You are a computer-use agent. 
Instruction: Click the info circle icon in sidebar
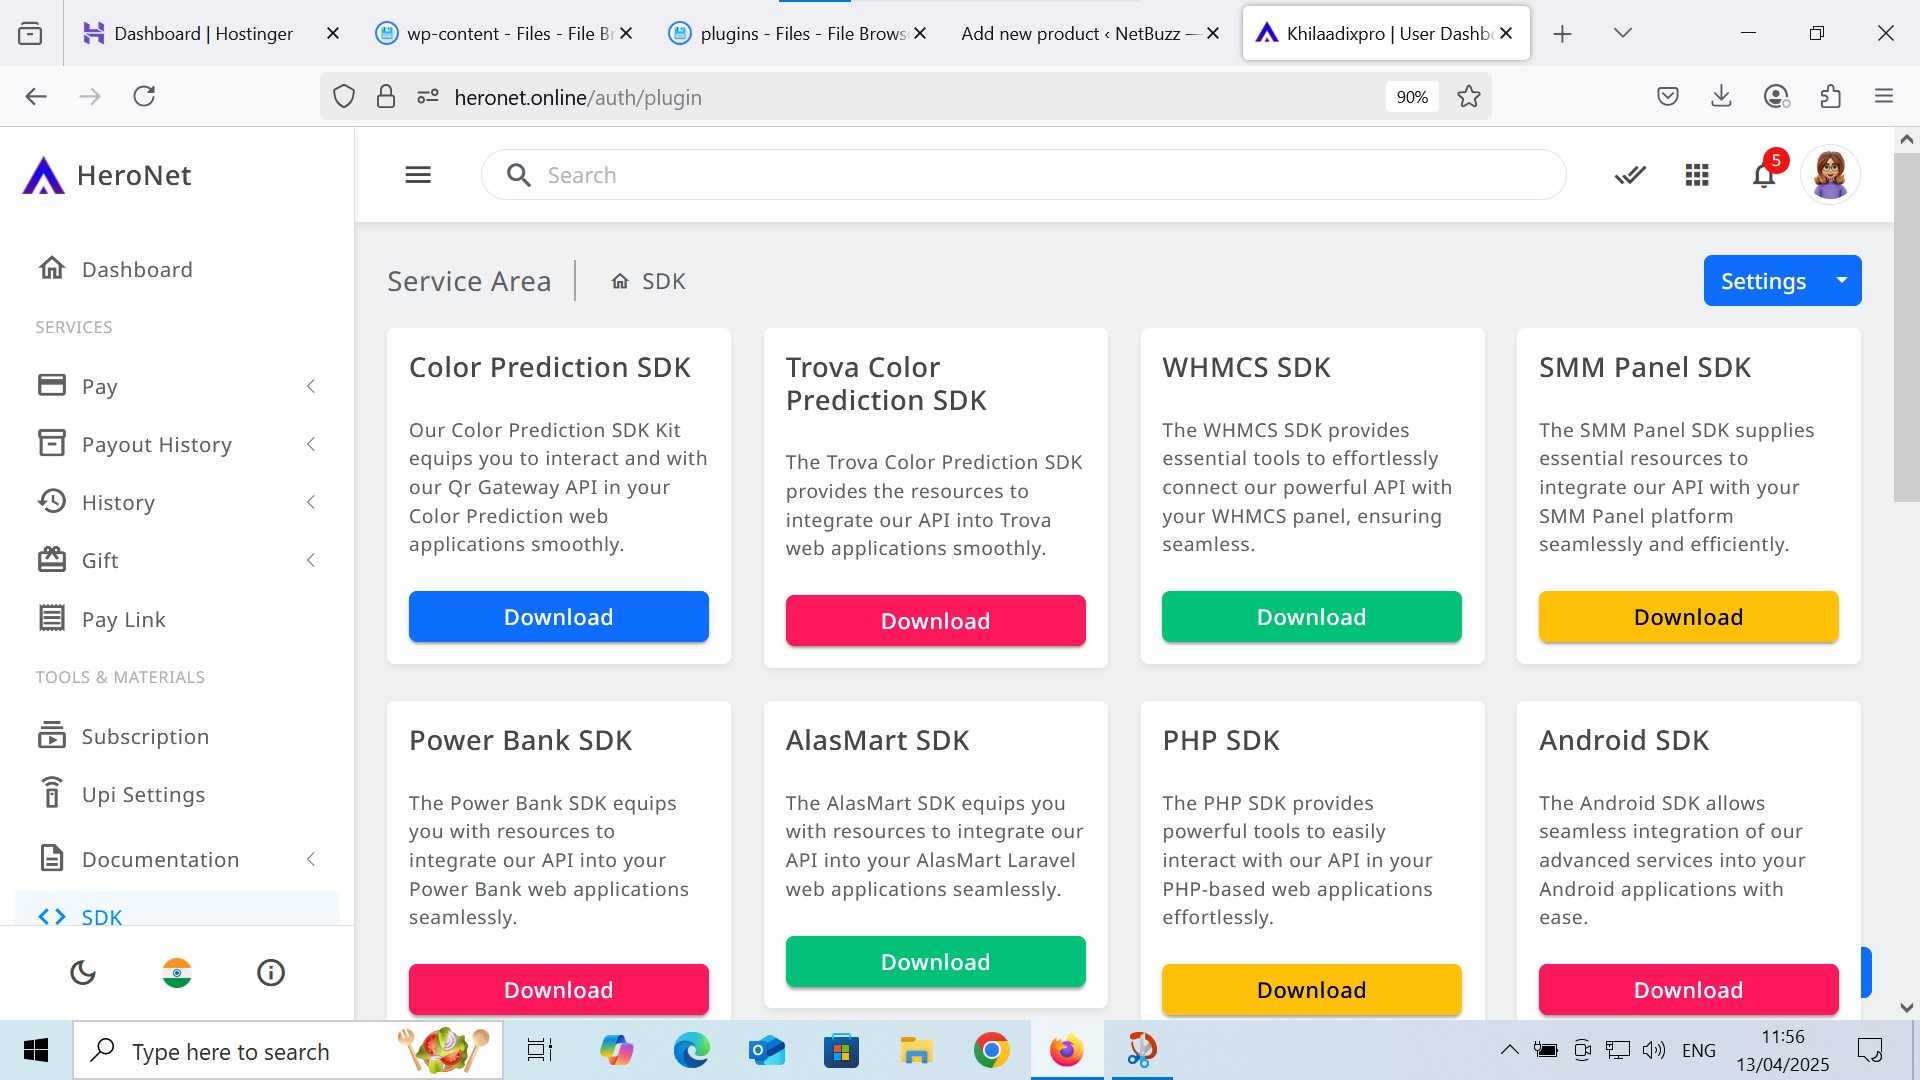(x=271, y=972)
